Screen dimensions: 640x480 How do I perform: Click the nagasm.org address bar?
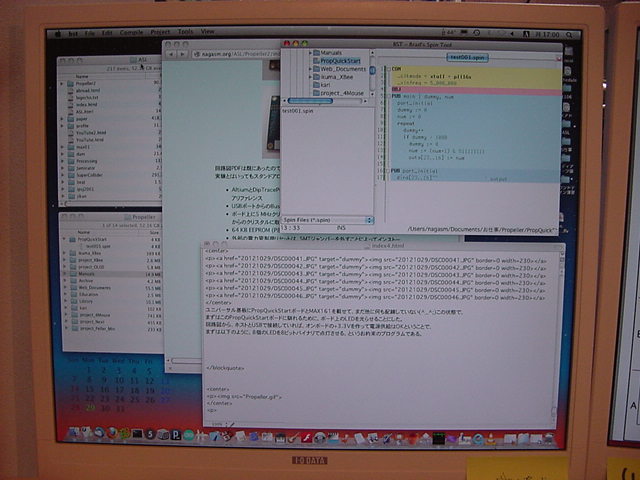click(236, 54)
